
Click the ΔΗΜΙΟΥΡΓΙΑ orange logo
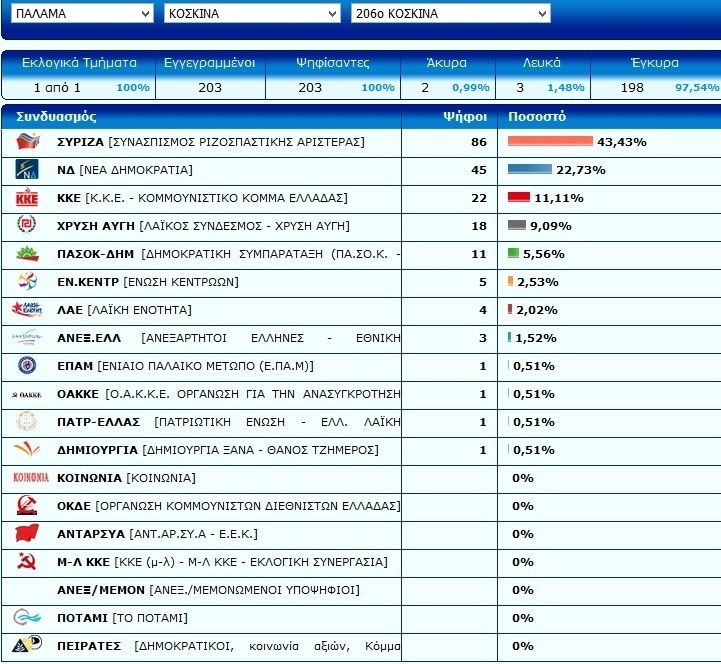[x=27, y=449]
